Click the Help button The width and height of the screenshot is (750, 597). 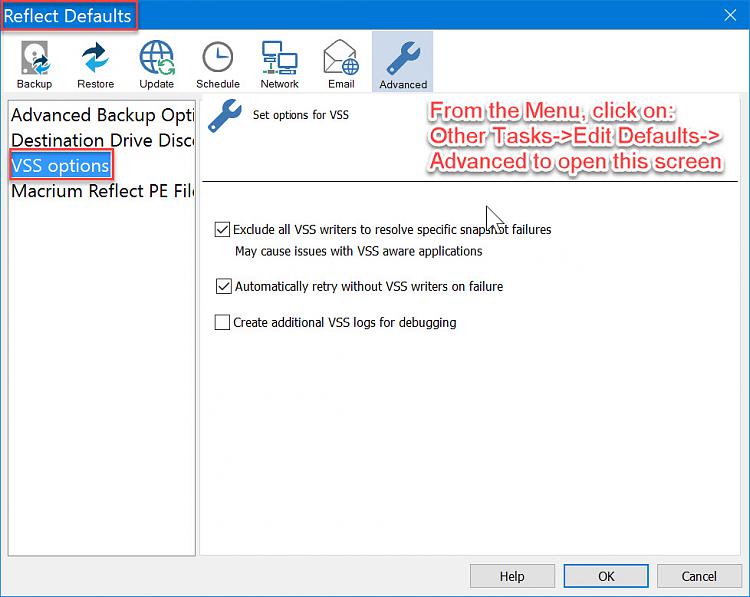(x=512, y=576)
